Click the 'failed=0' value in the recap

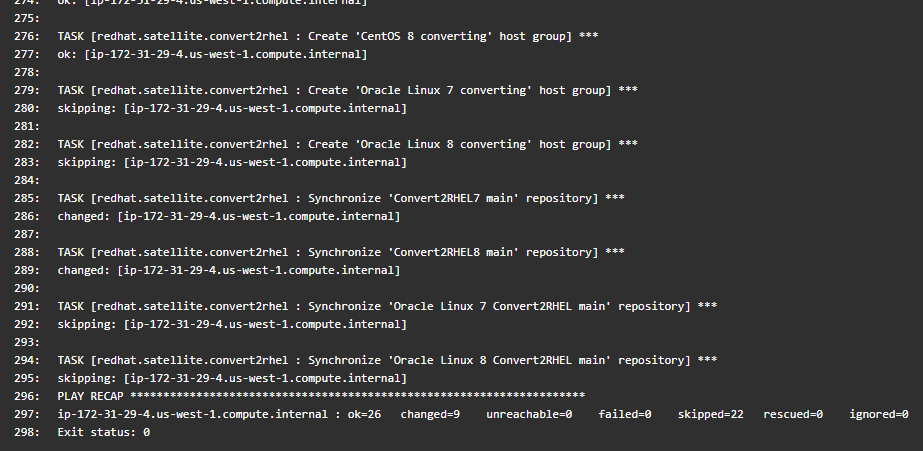[625, 414]
